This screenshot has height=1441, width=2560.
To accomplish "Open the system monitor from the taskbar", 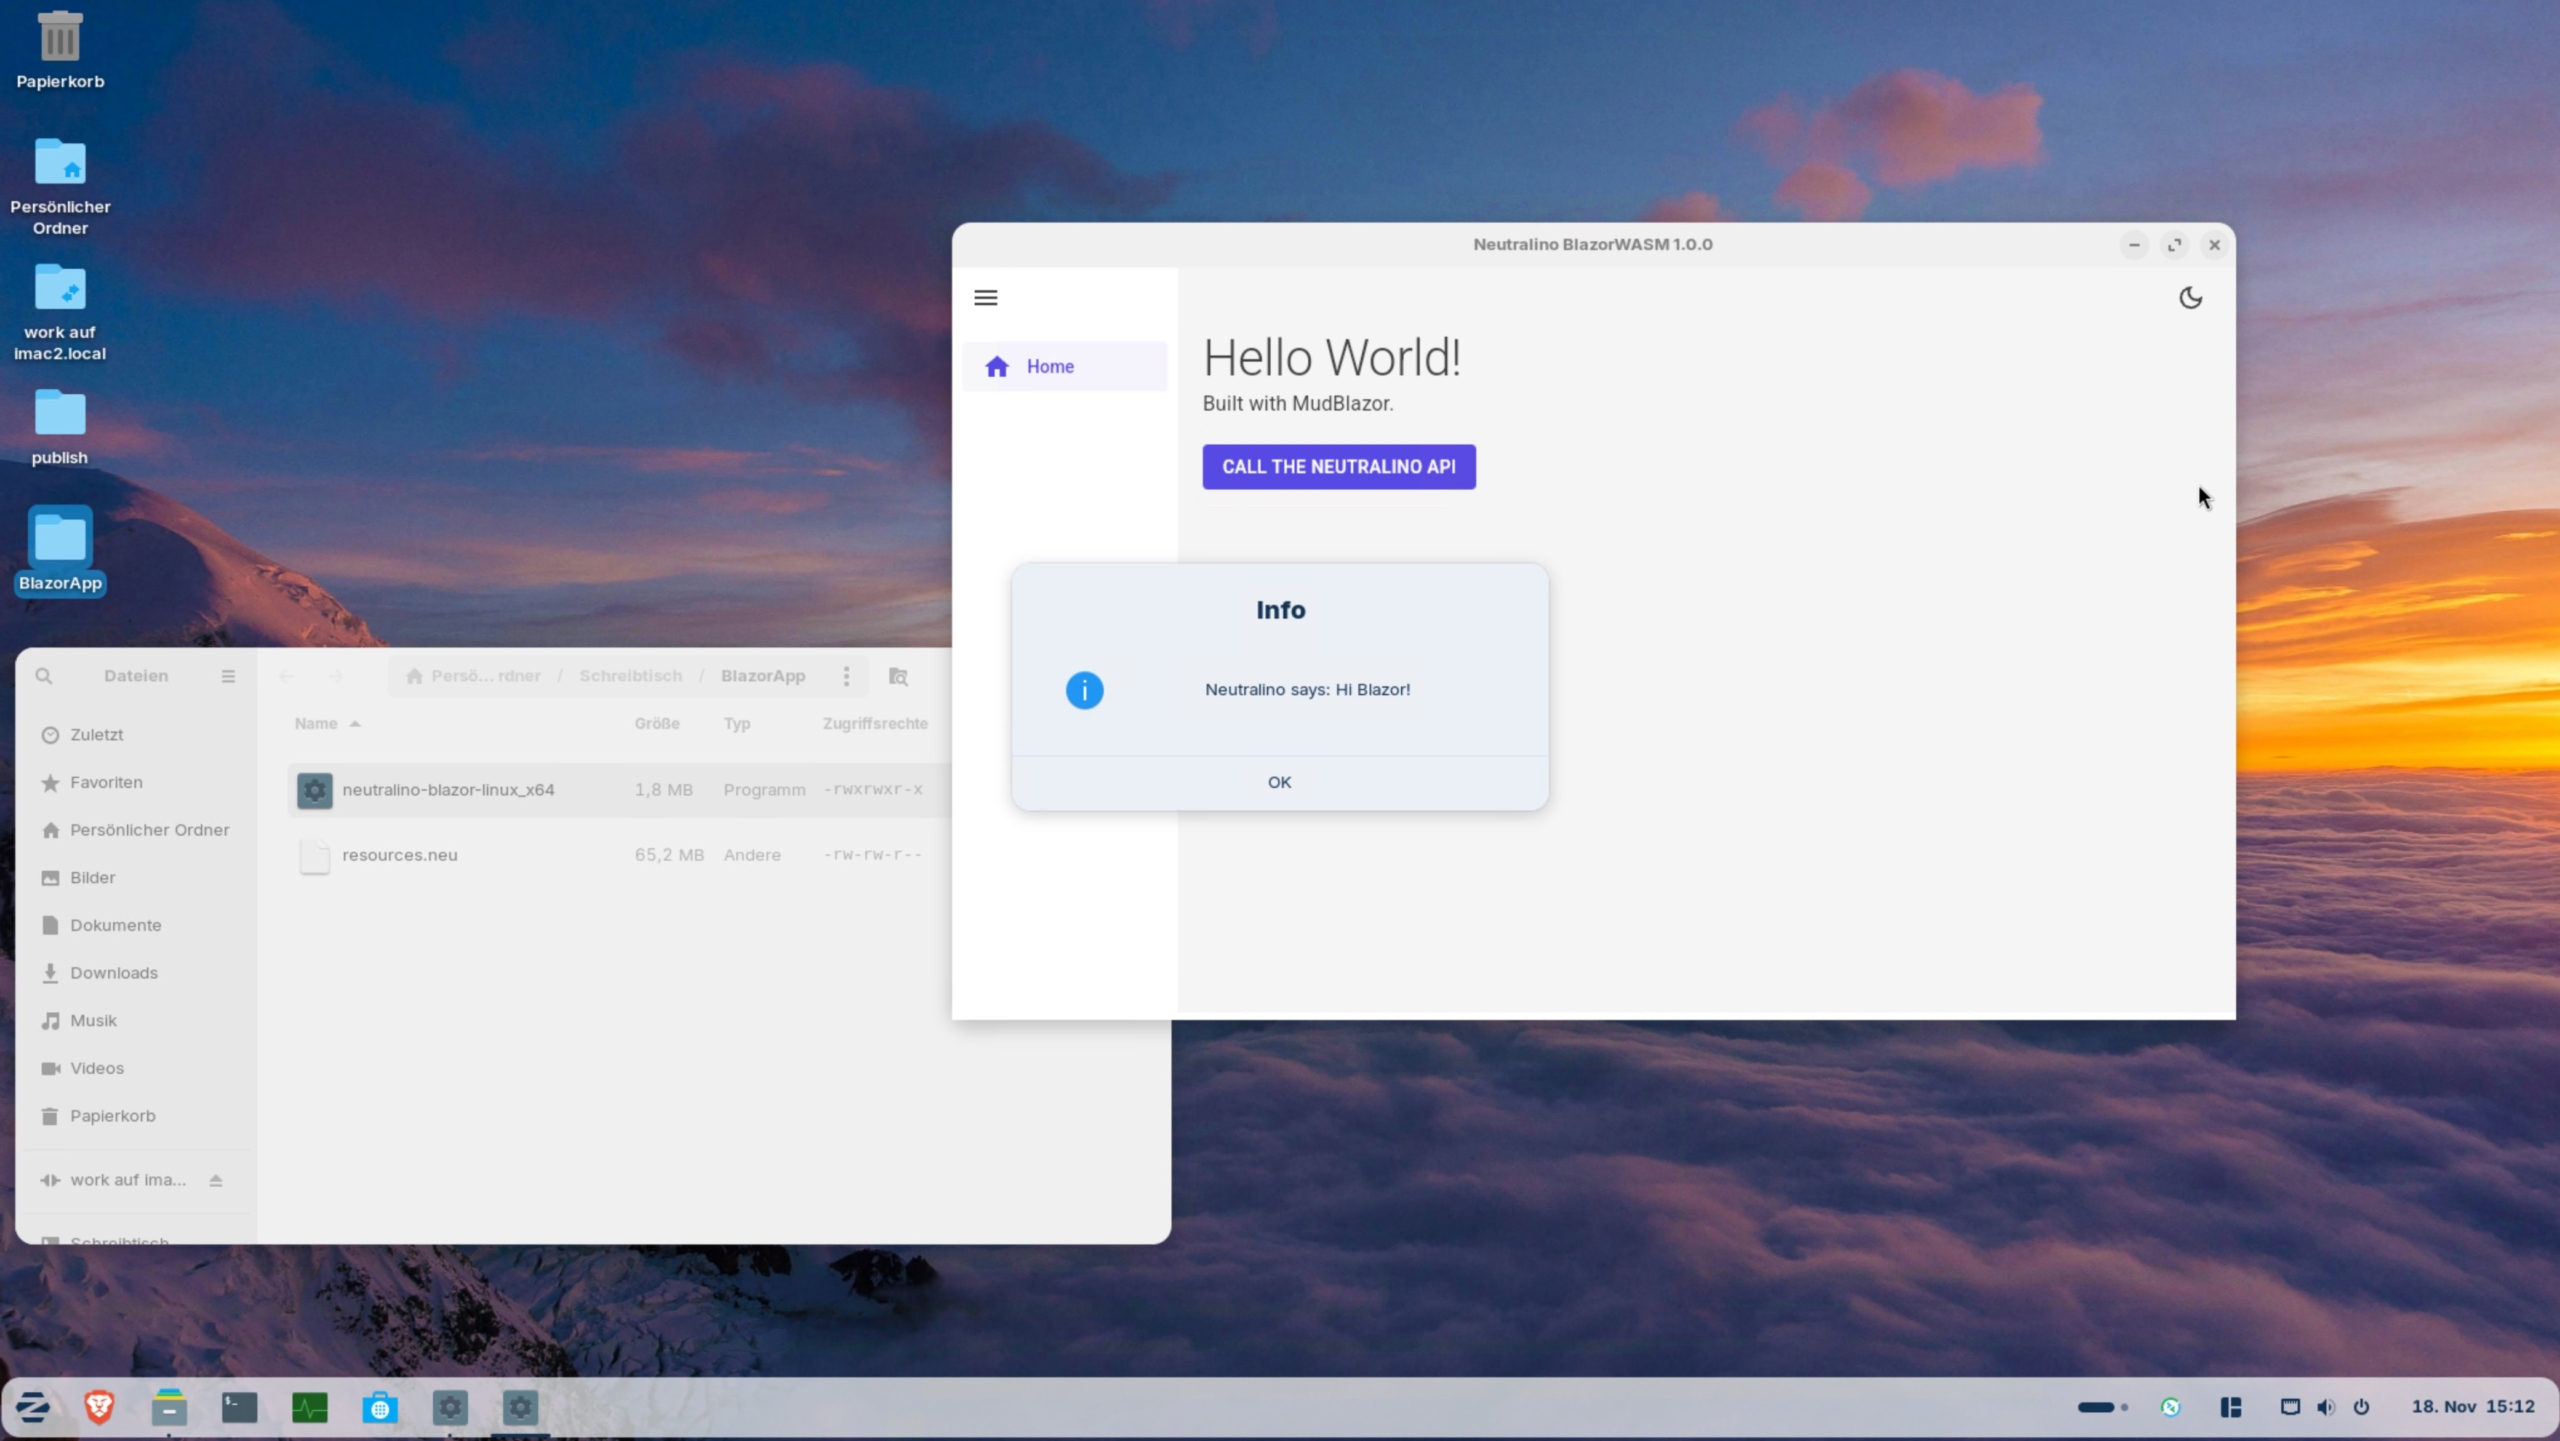I will [x=309, y=1407].
